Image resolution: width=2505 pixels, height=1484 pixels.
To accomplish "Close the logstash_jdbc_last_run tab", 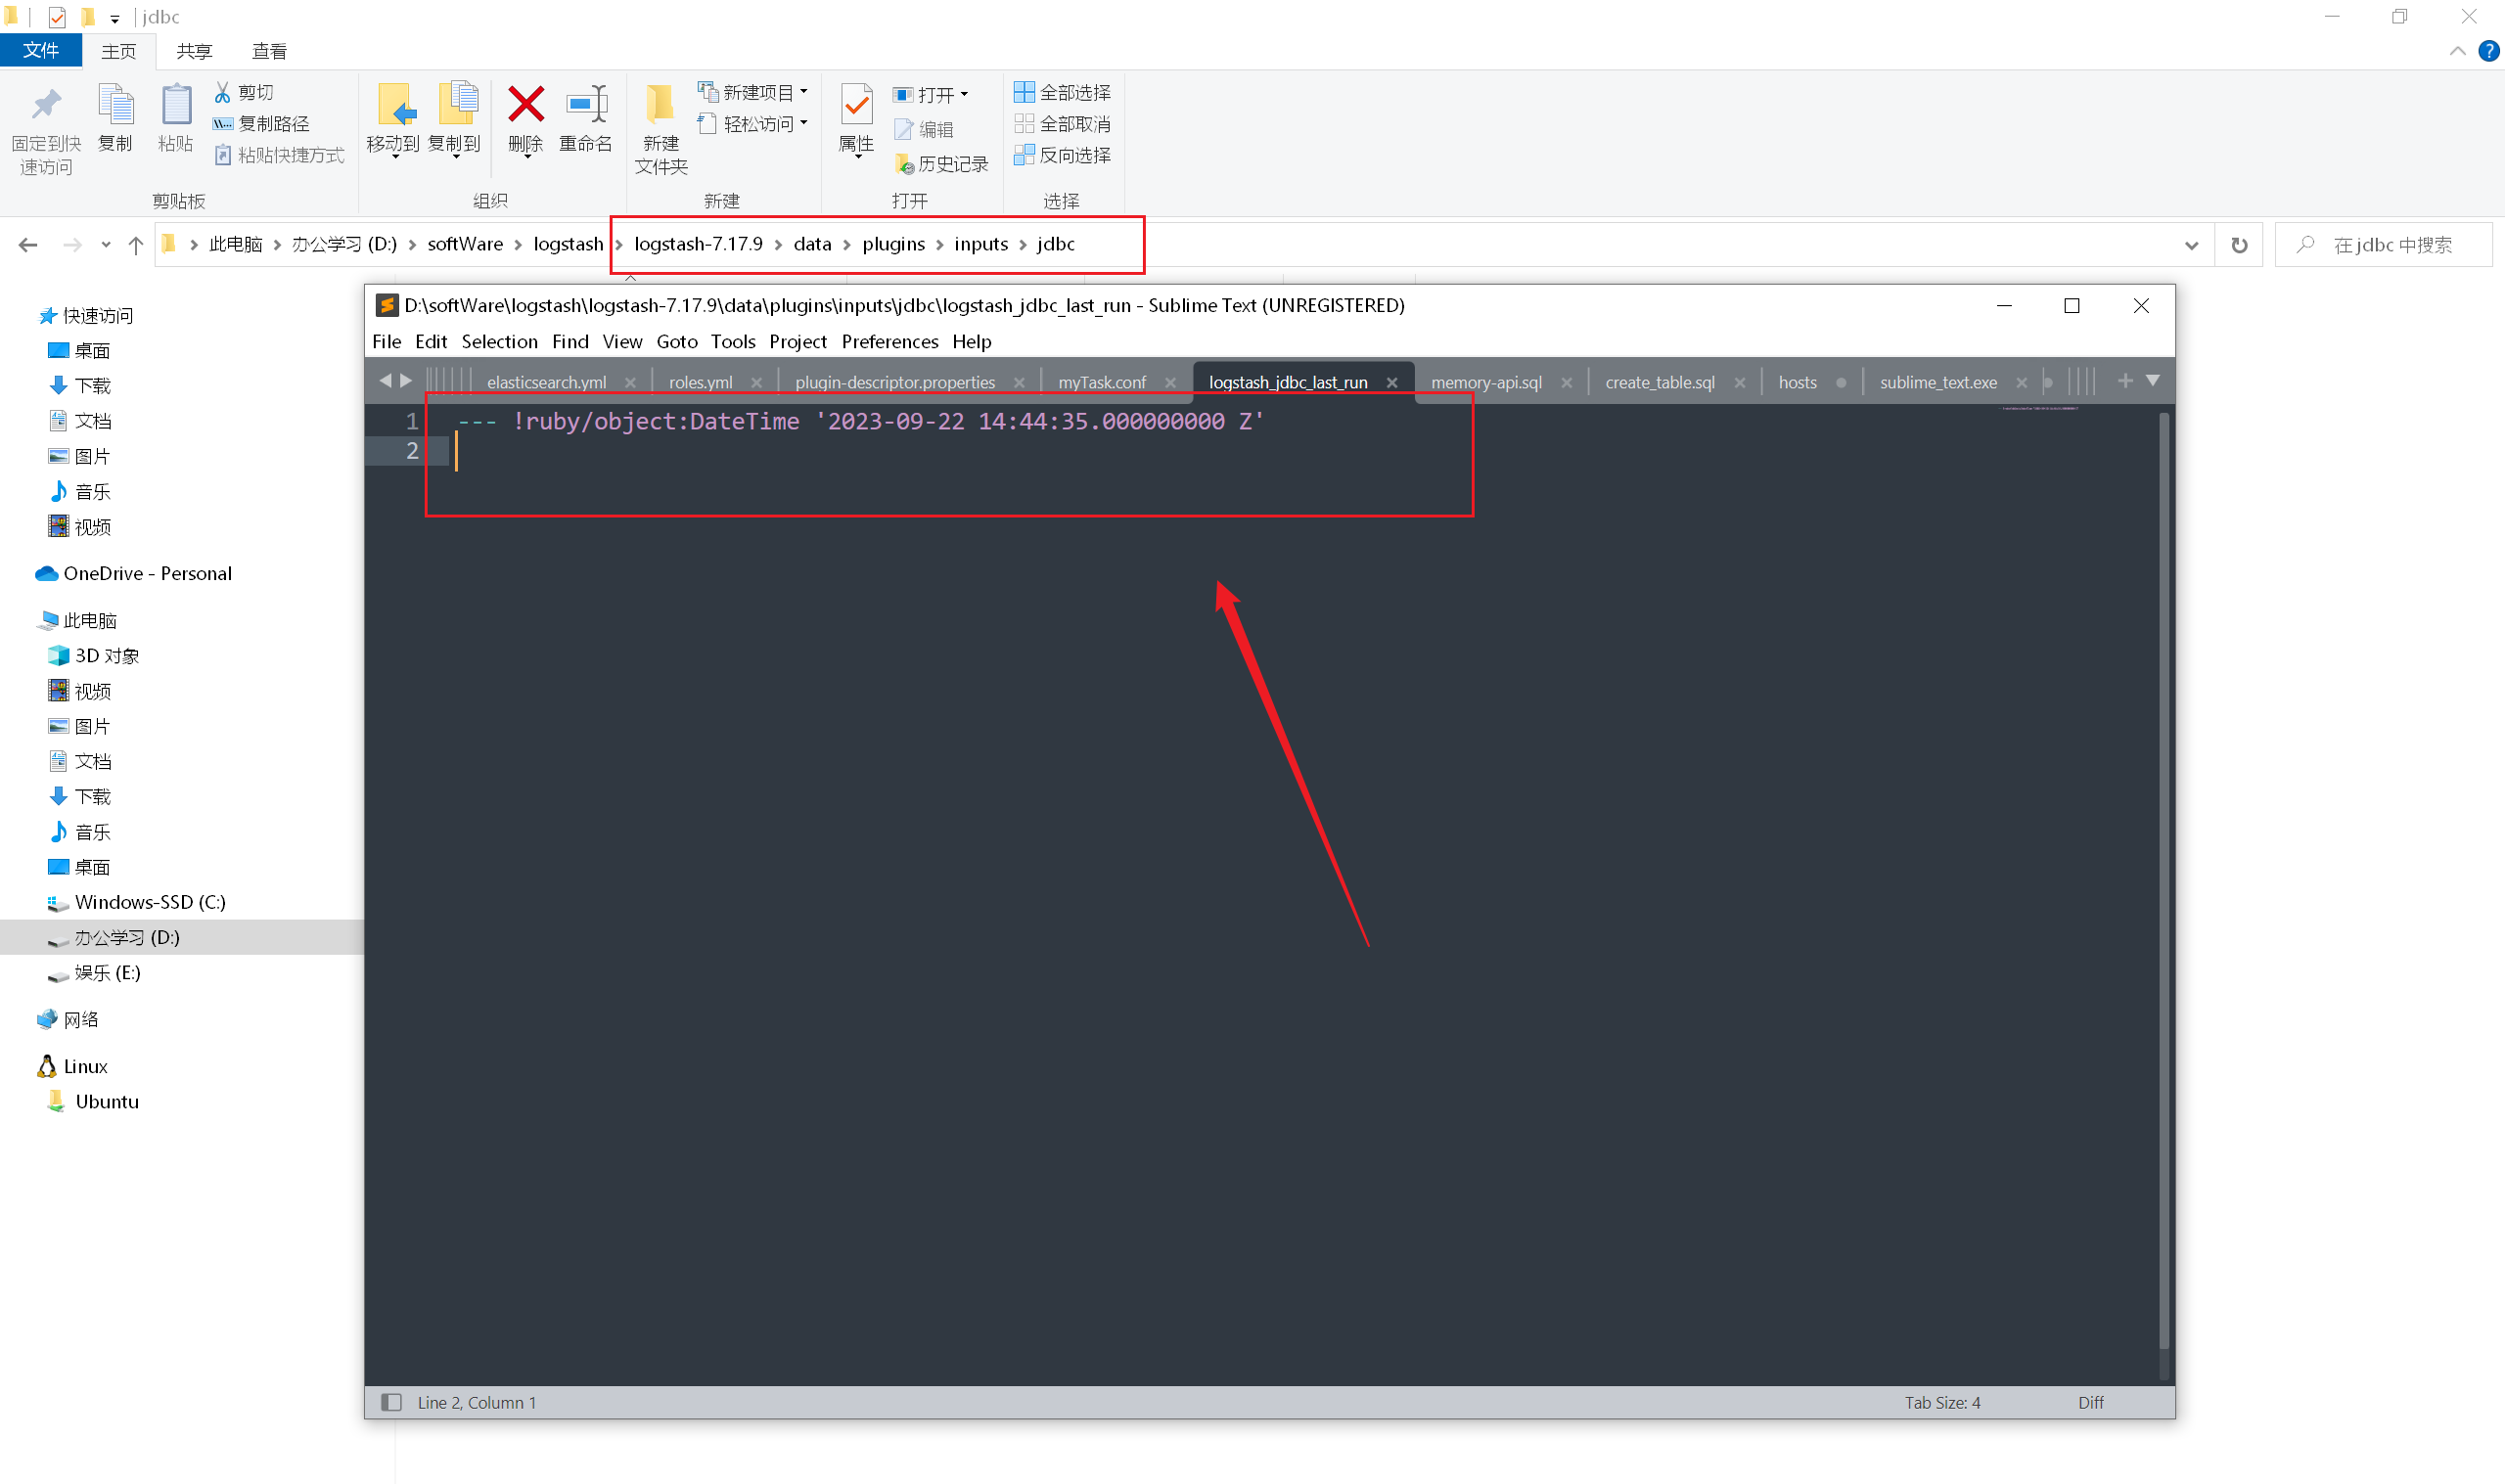I will (x=1392, y=382).
